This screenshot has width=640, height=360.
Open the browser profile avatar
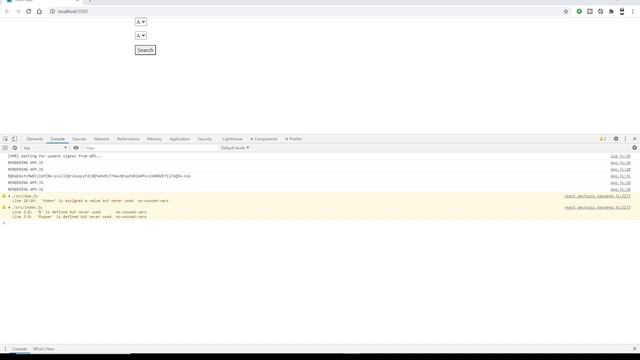(x=622, y=11)
